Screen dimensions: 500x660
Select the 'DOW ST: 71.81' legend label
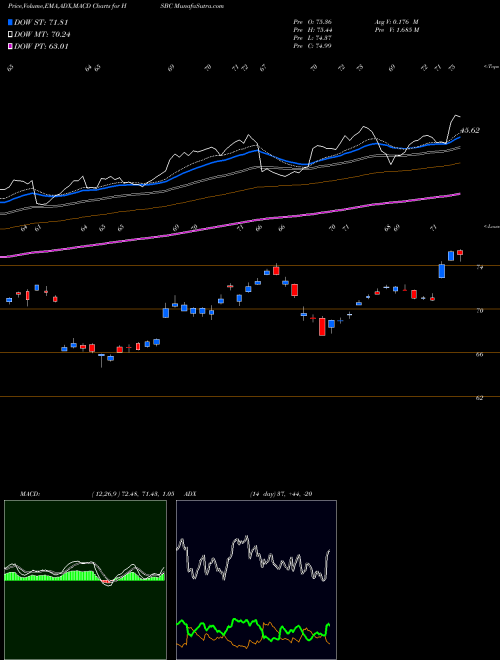(41, 22)
